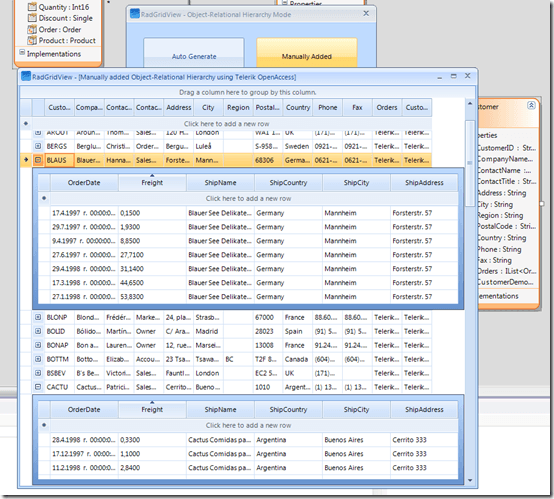554x499 pixels.
Task: Click the Region column header
Action: point(238,107)
